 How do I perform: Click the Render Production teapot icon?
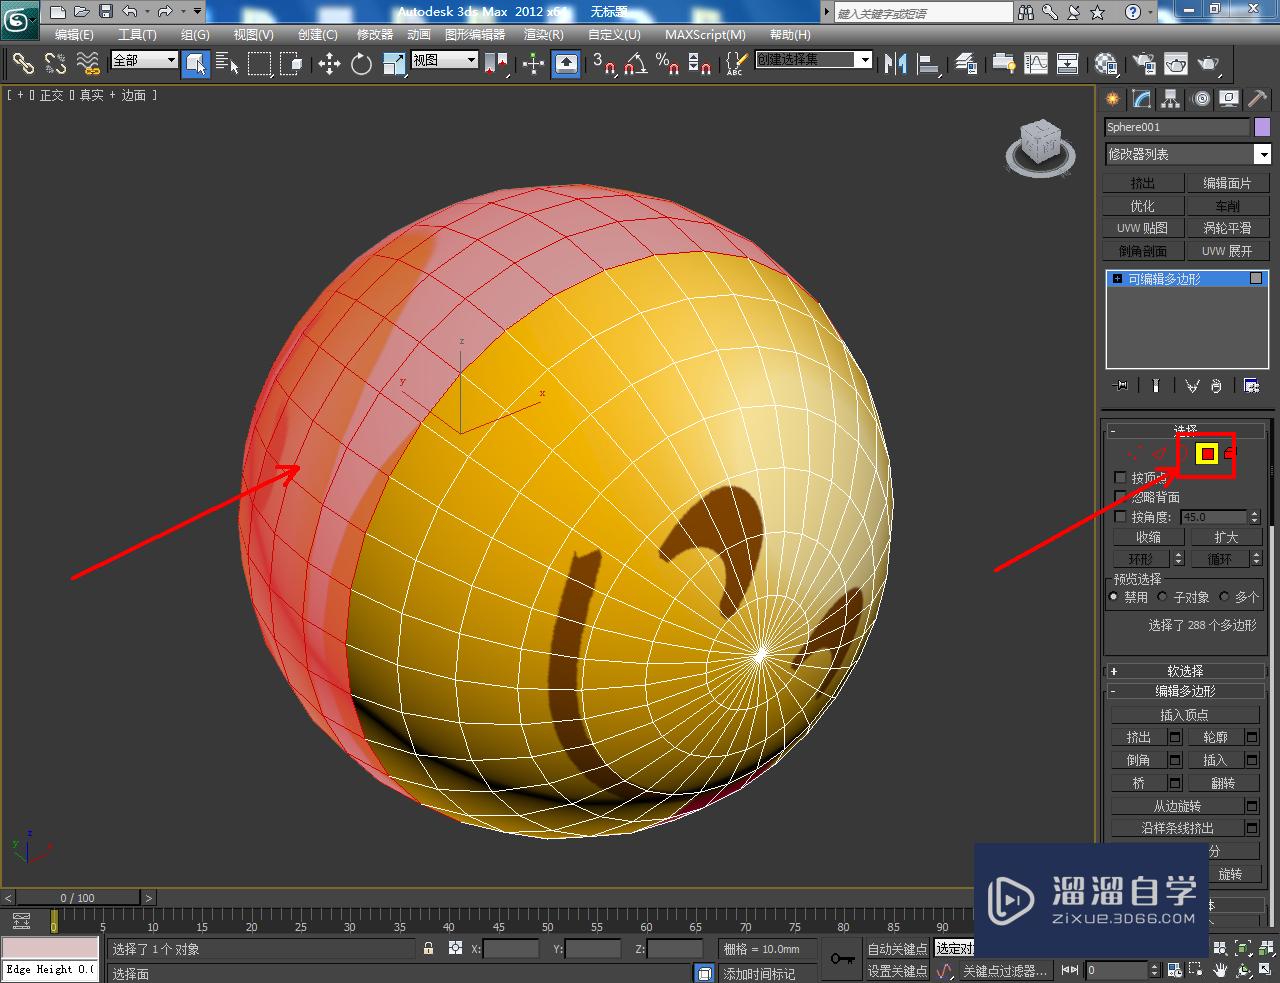point(1209,64)
